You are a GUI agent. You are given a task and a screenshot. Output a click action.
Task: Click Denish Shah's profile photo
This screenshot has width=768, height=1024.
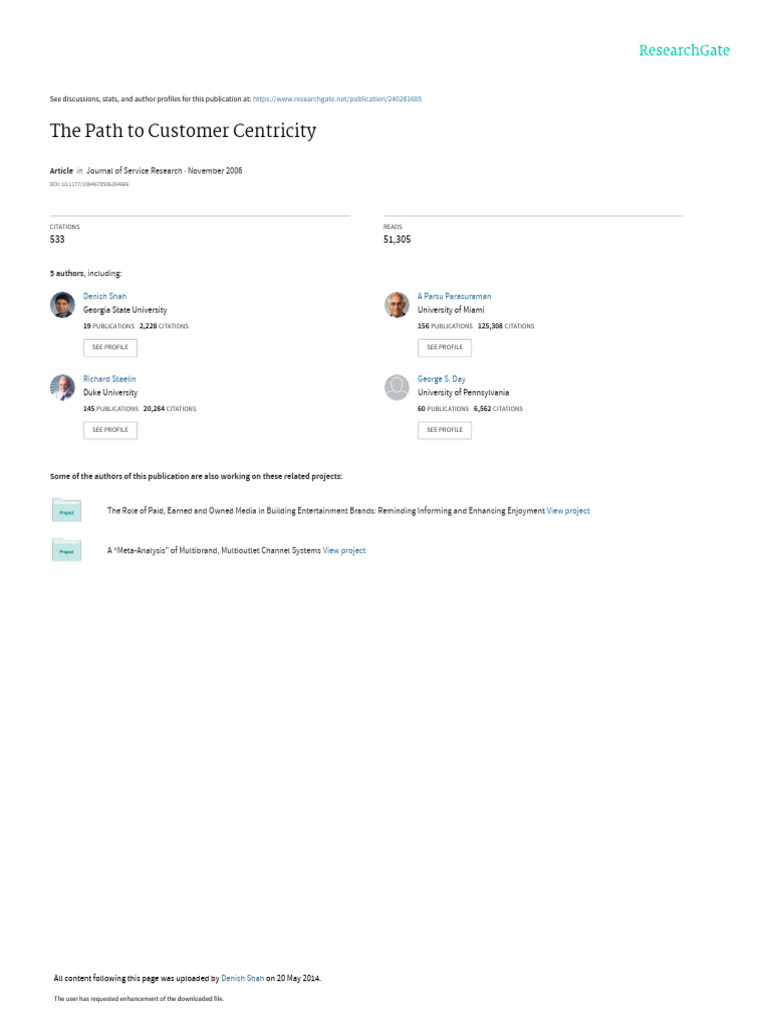point(62,305)
